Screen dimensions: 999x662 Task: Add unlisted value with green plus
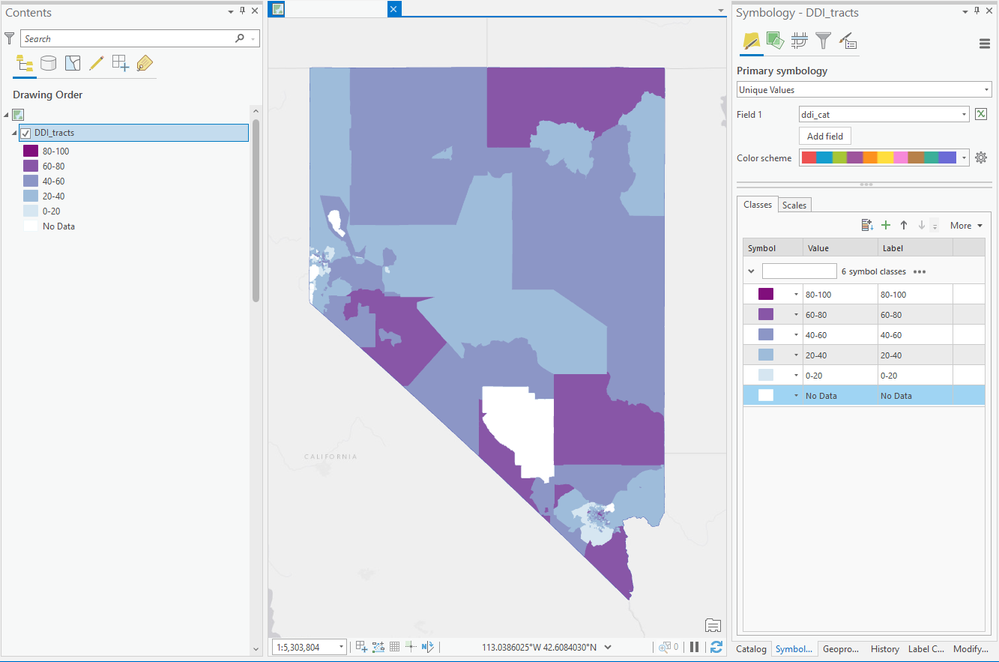[x=886, y=225]
